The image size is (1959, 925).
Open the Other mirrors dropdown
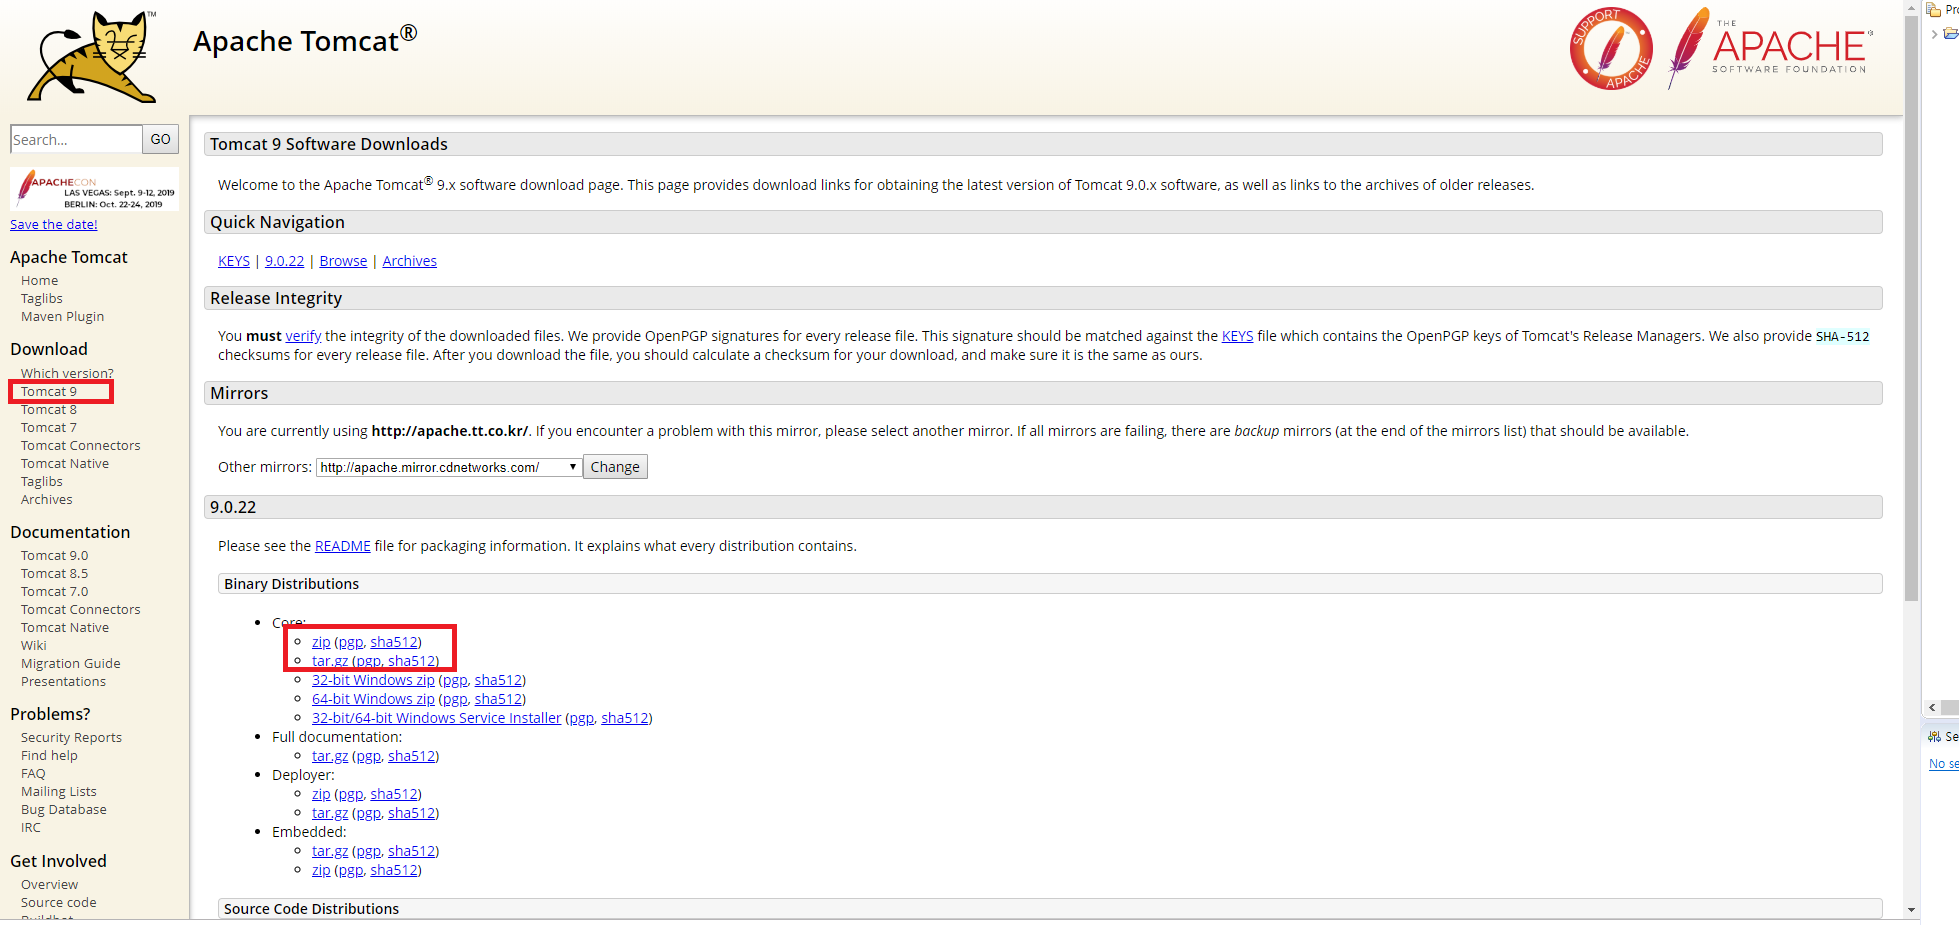point(449,467)
